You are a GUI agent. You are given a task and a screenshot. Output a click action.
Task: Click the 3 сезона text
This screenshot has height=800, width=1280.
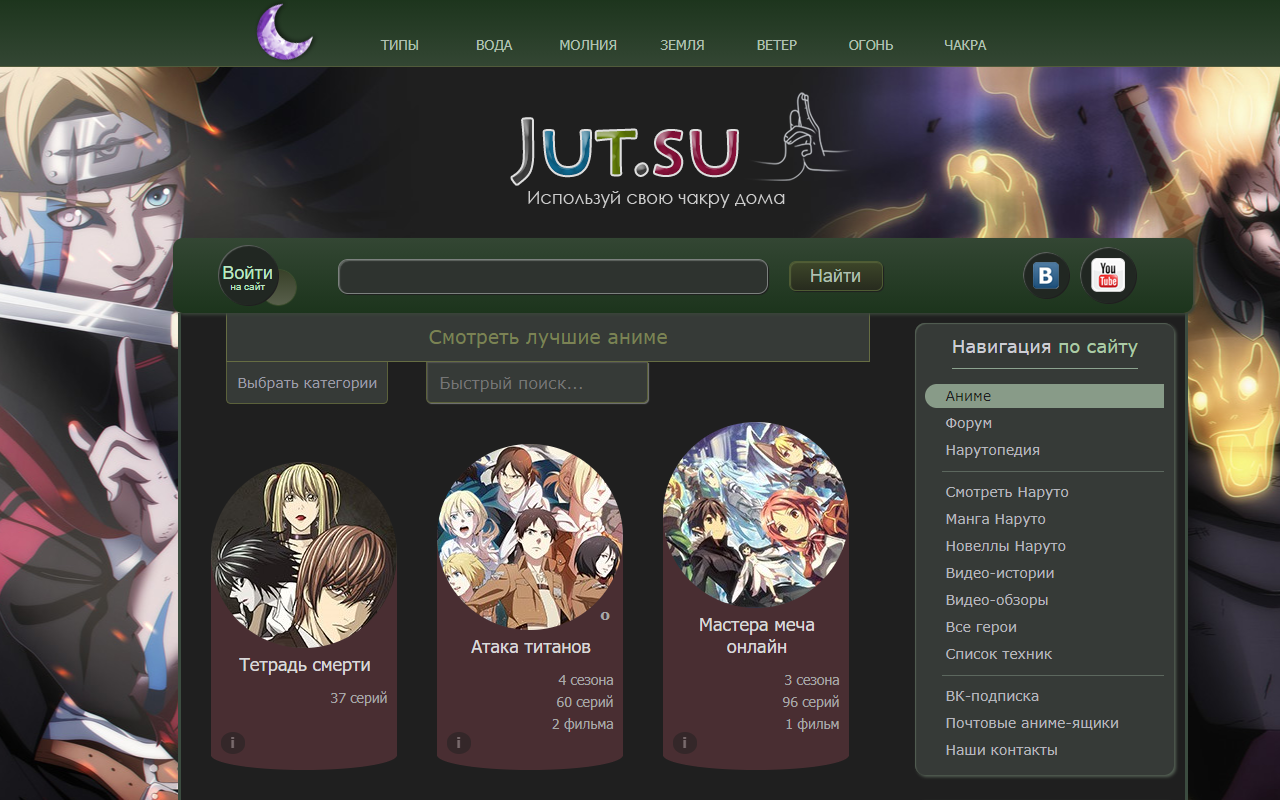[x=812, y=680]
